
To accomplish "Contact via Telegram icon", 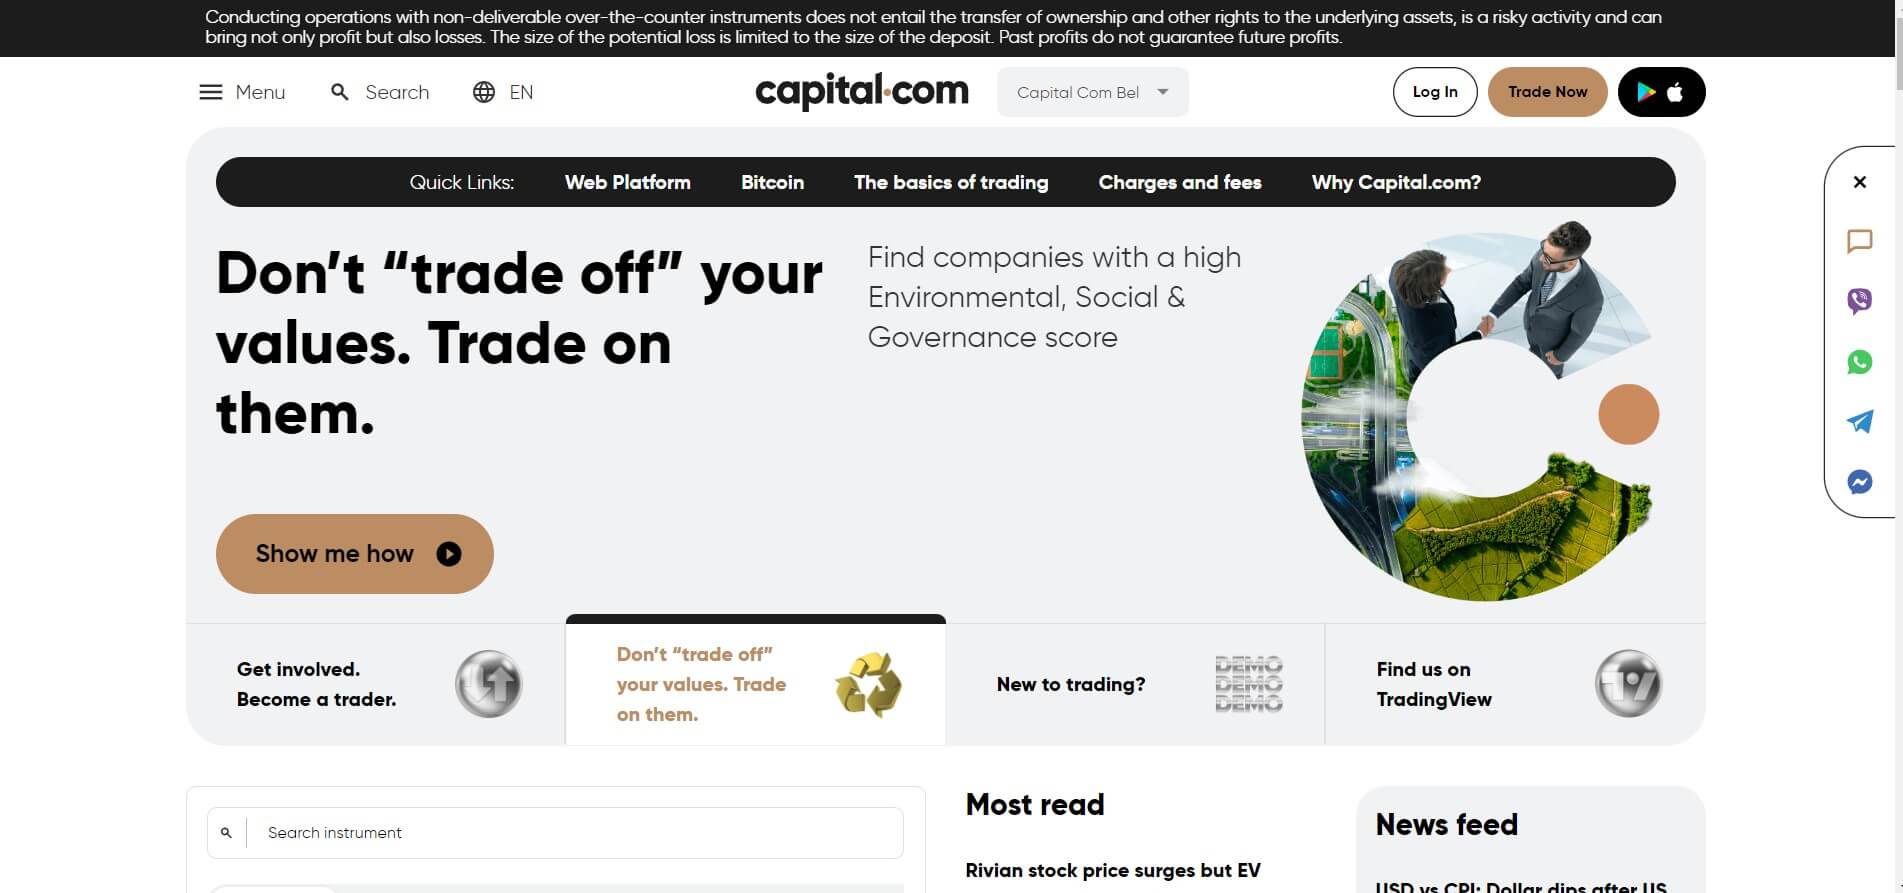I will tap(1860, 422).
